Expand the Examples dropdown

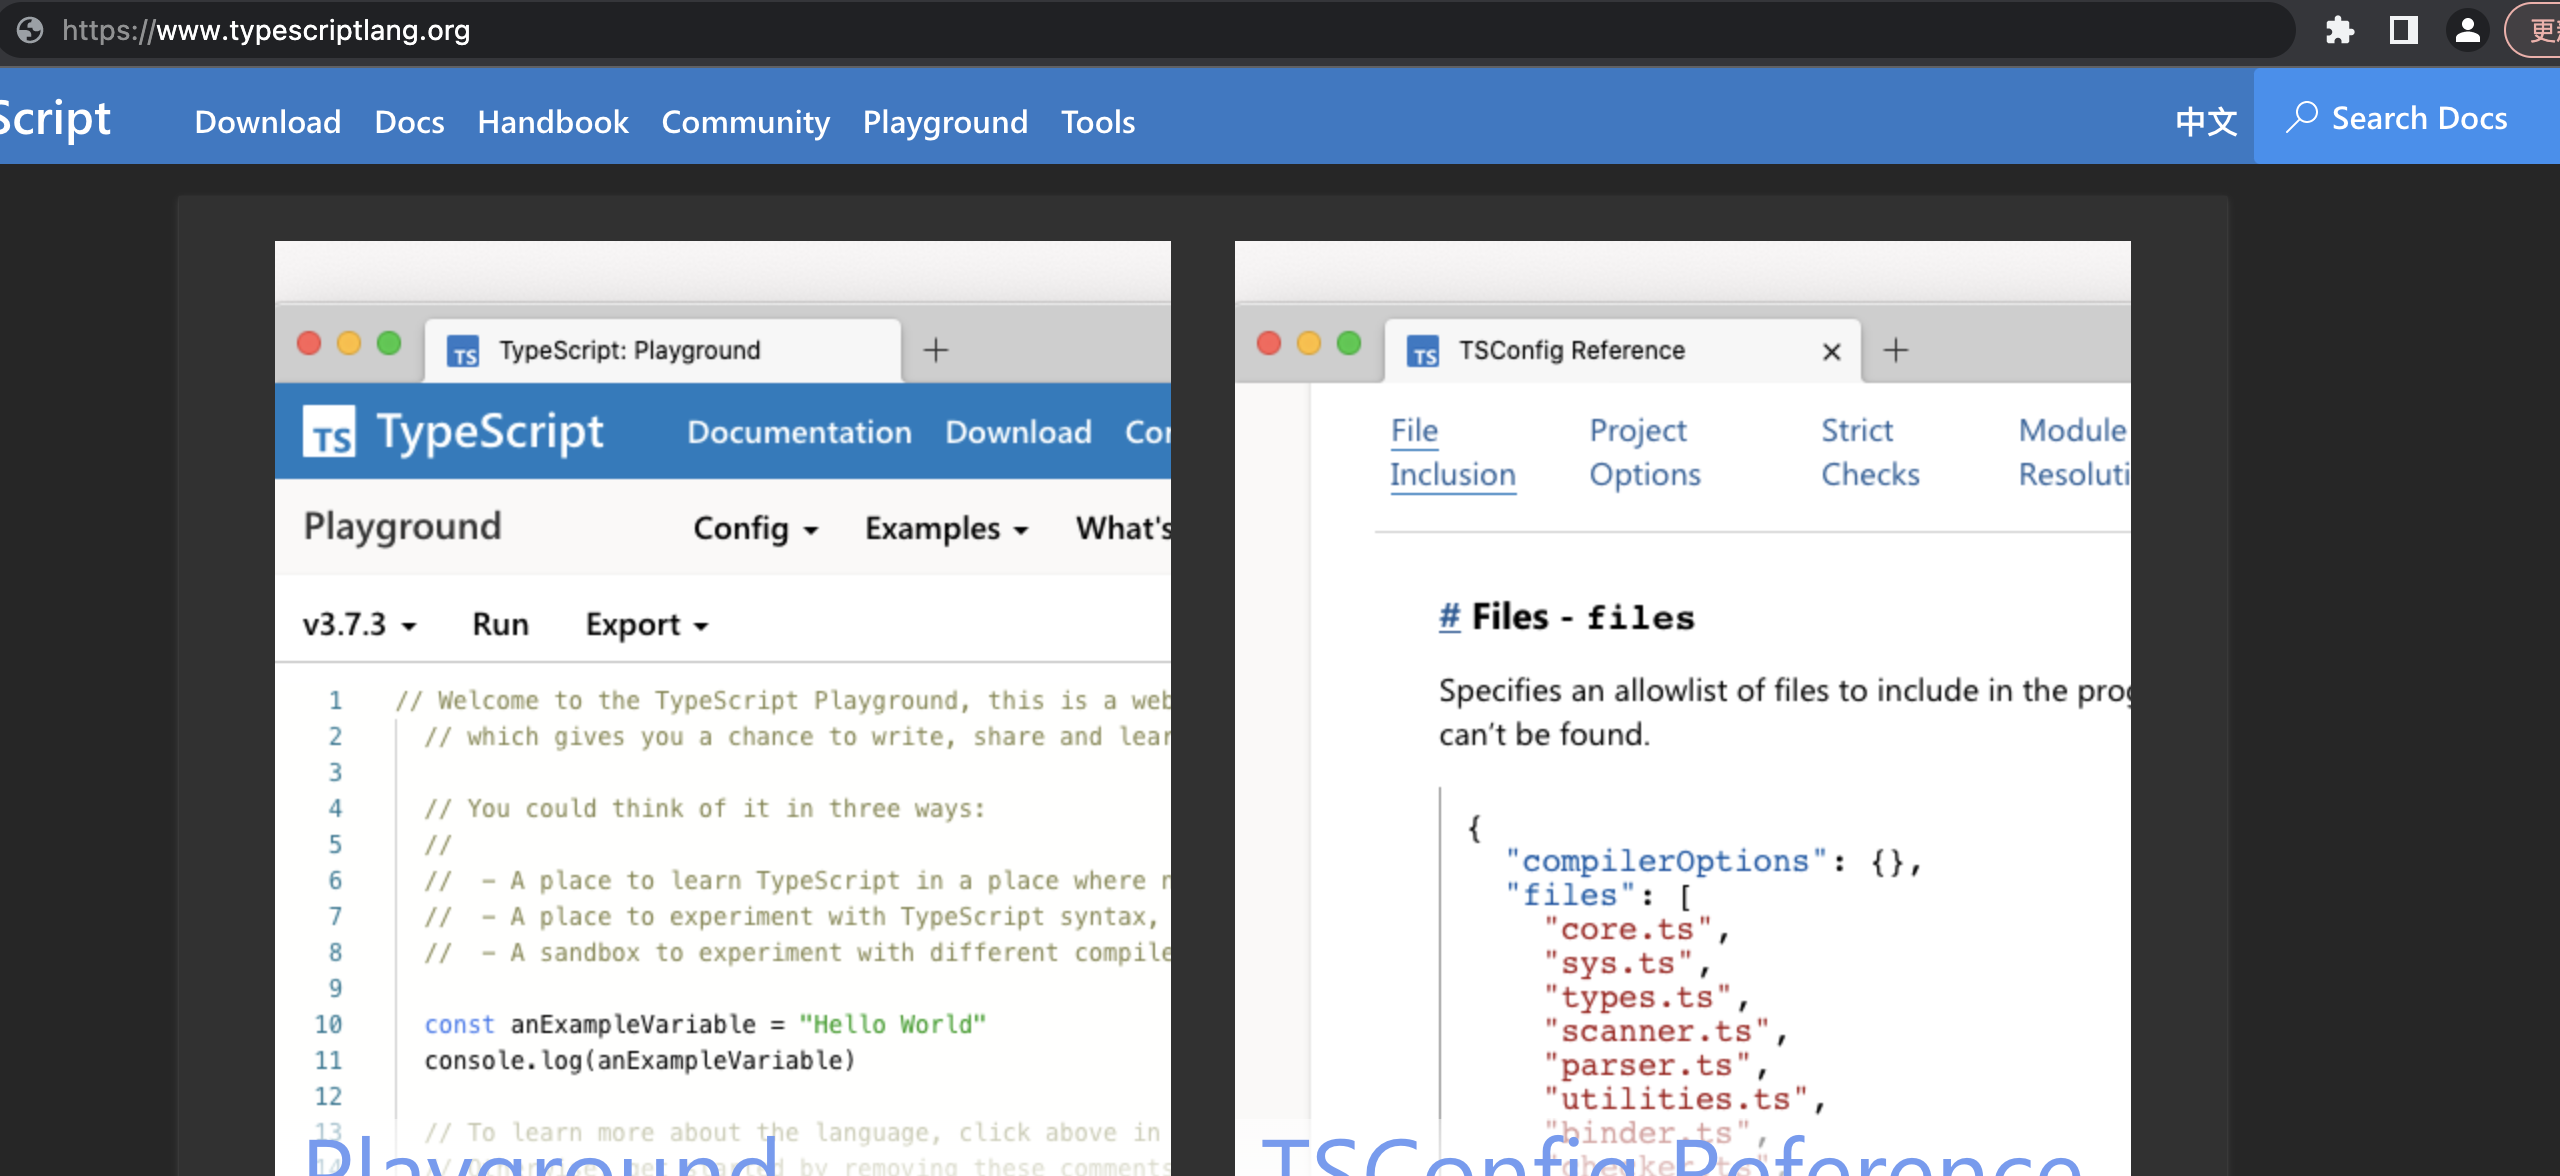[945, 528]
